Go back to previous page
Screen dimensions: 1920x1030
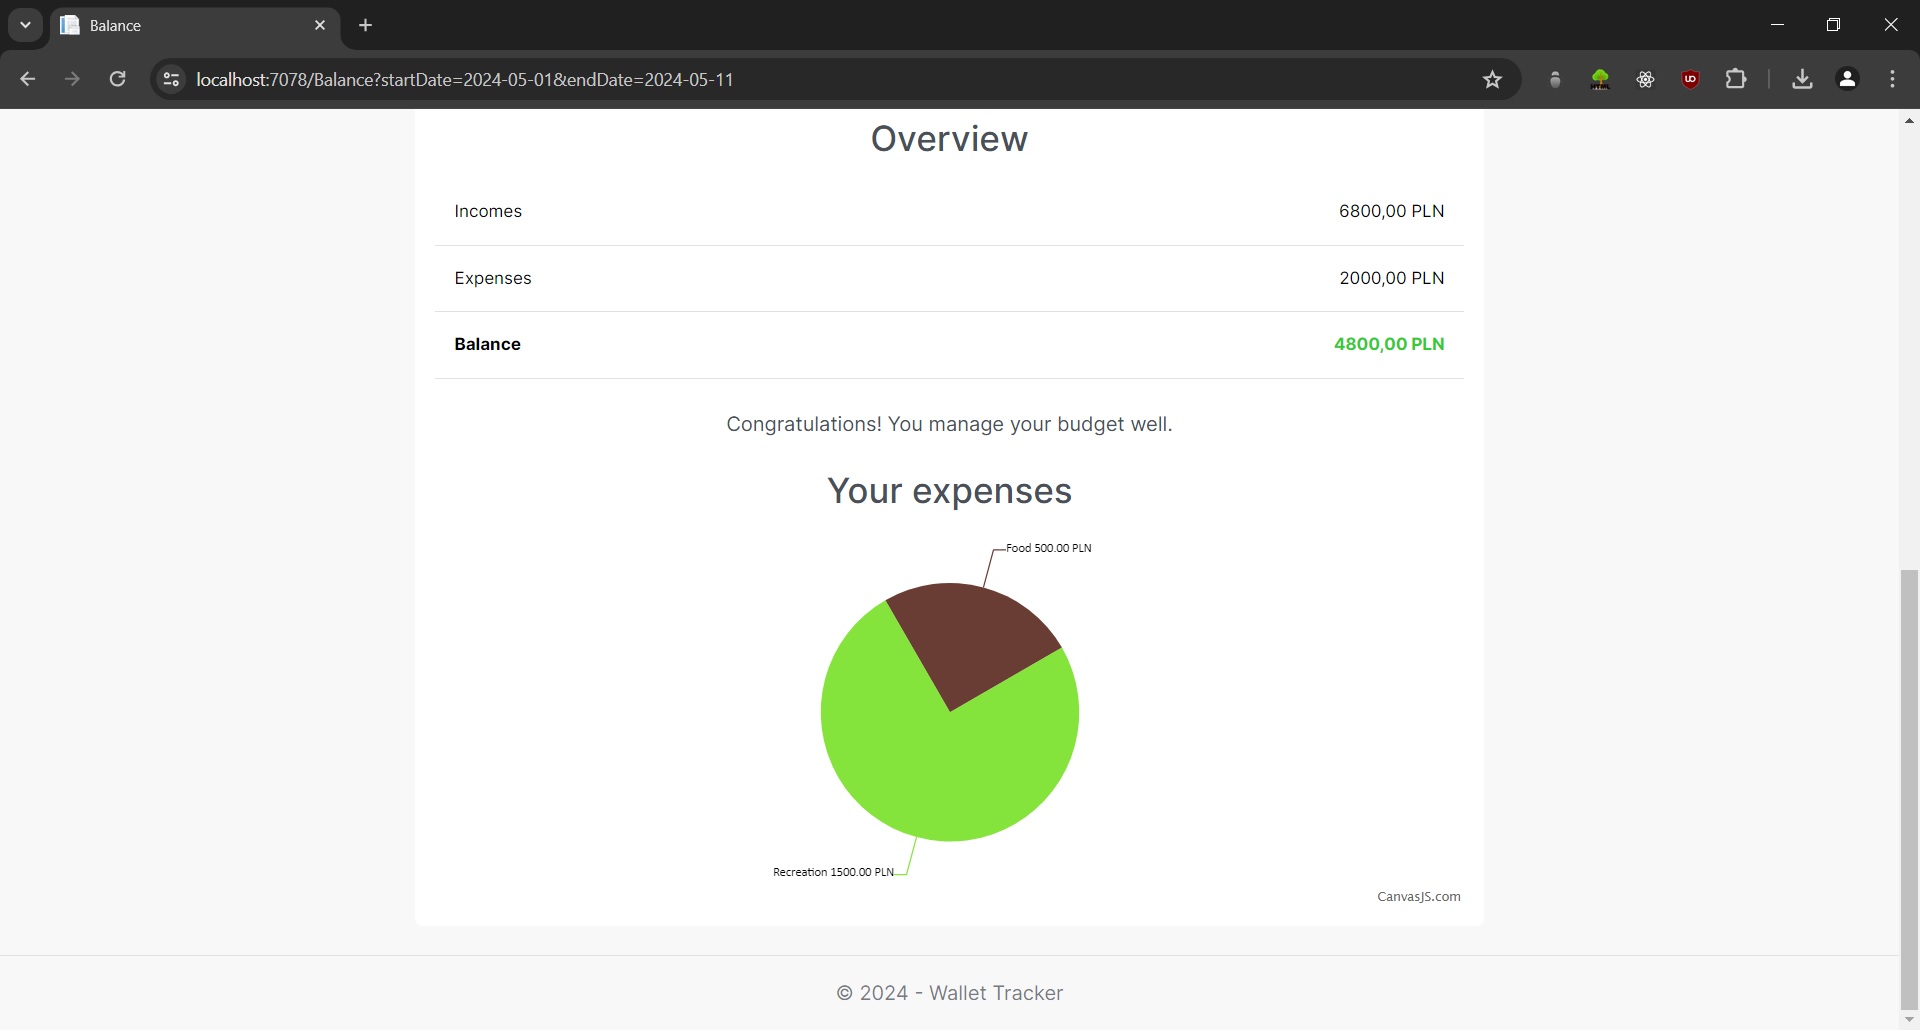(28, 79)
